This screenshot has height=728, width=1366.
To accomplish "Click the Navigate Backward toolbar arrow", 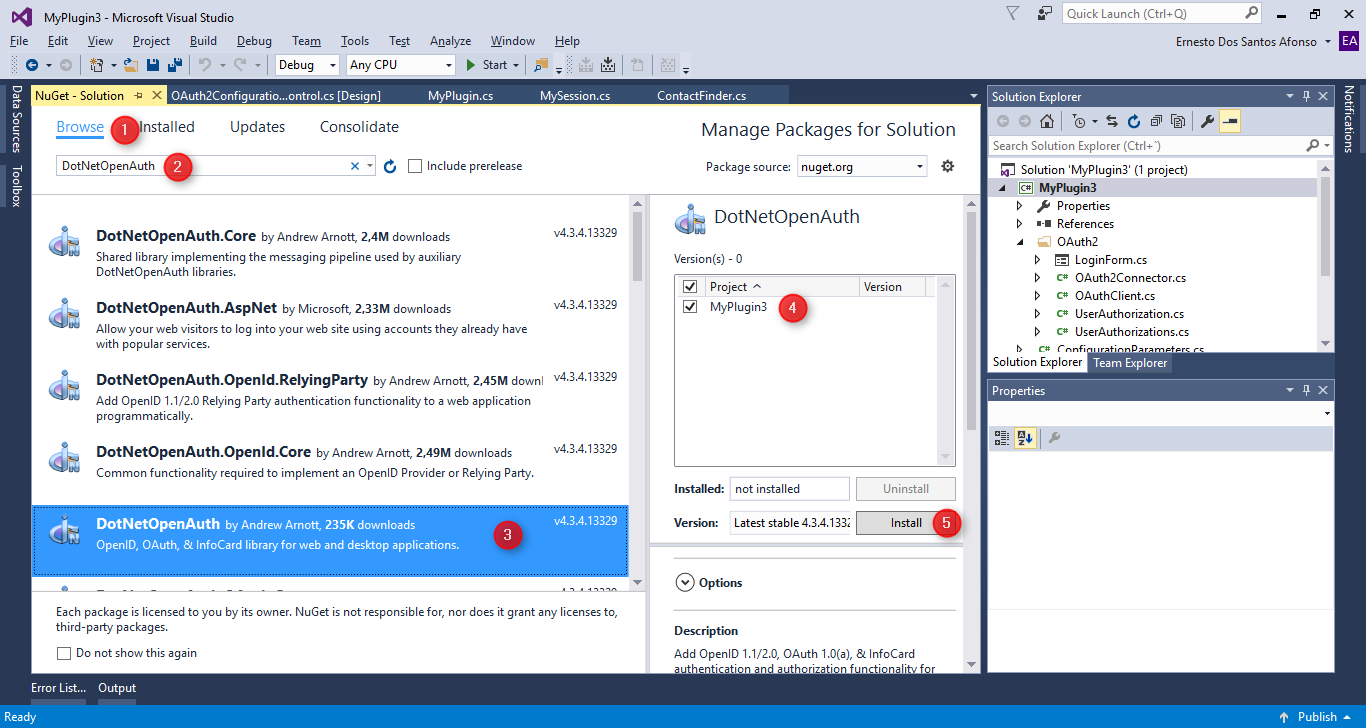I will point(32,65).
